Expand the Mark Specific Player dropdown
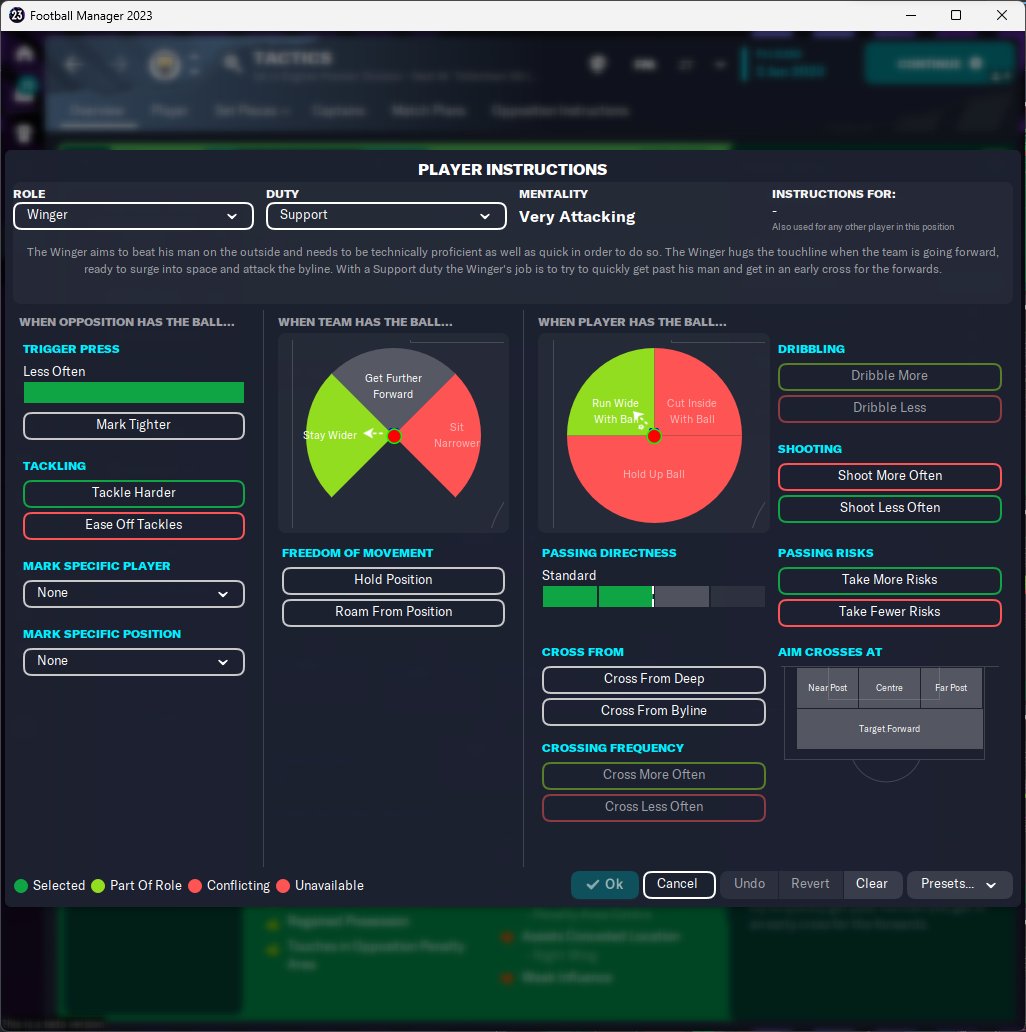The height and width of the screenshot is (1032, 1026). point(134,594)
